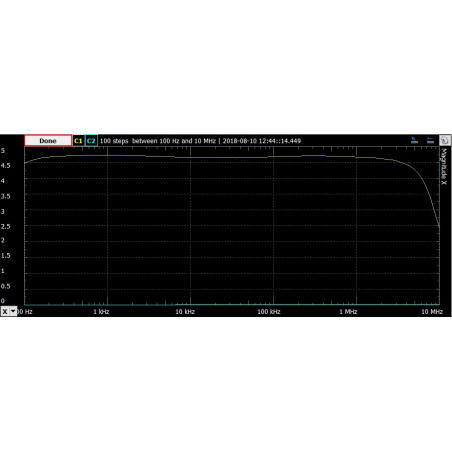The height and width of the screenshot is (452, 452).
Task: Toggle the cyan C2 channel
Action: tap(91, 141)
